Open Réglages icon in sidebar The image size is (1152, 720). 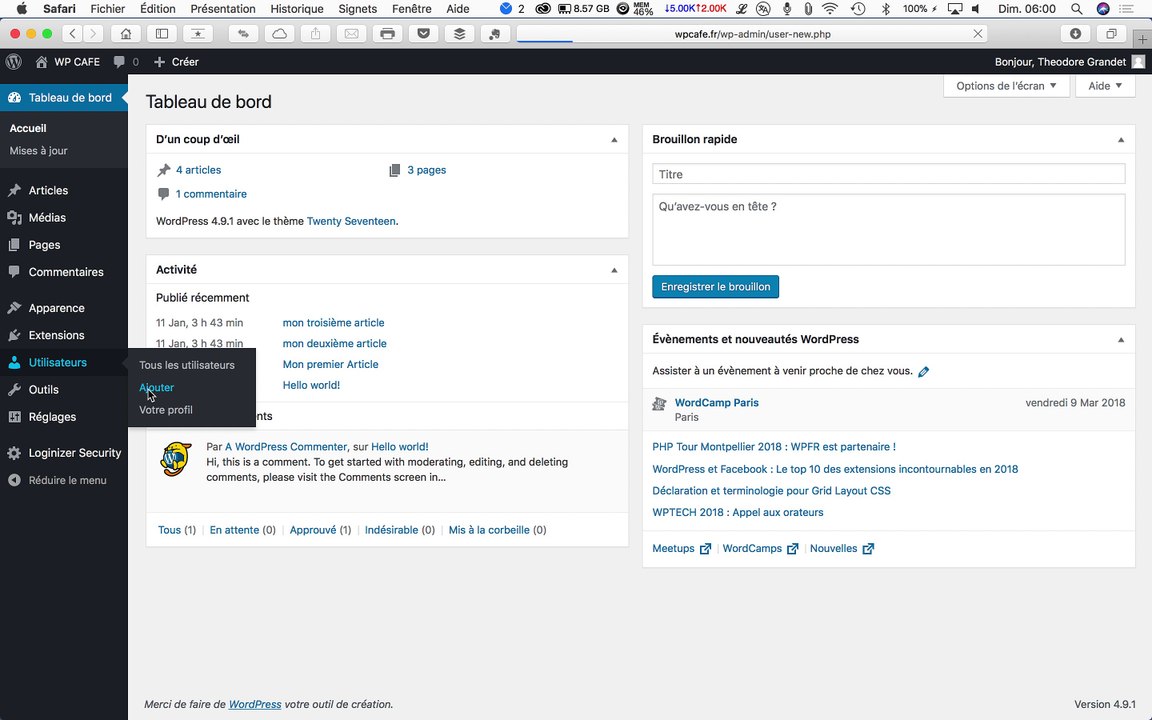[x=14, y=417]
